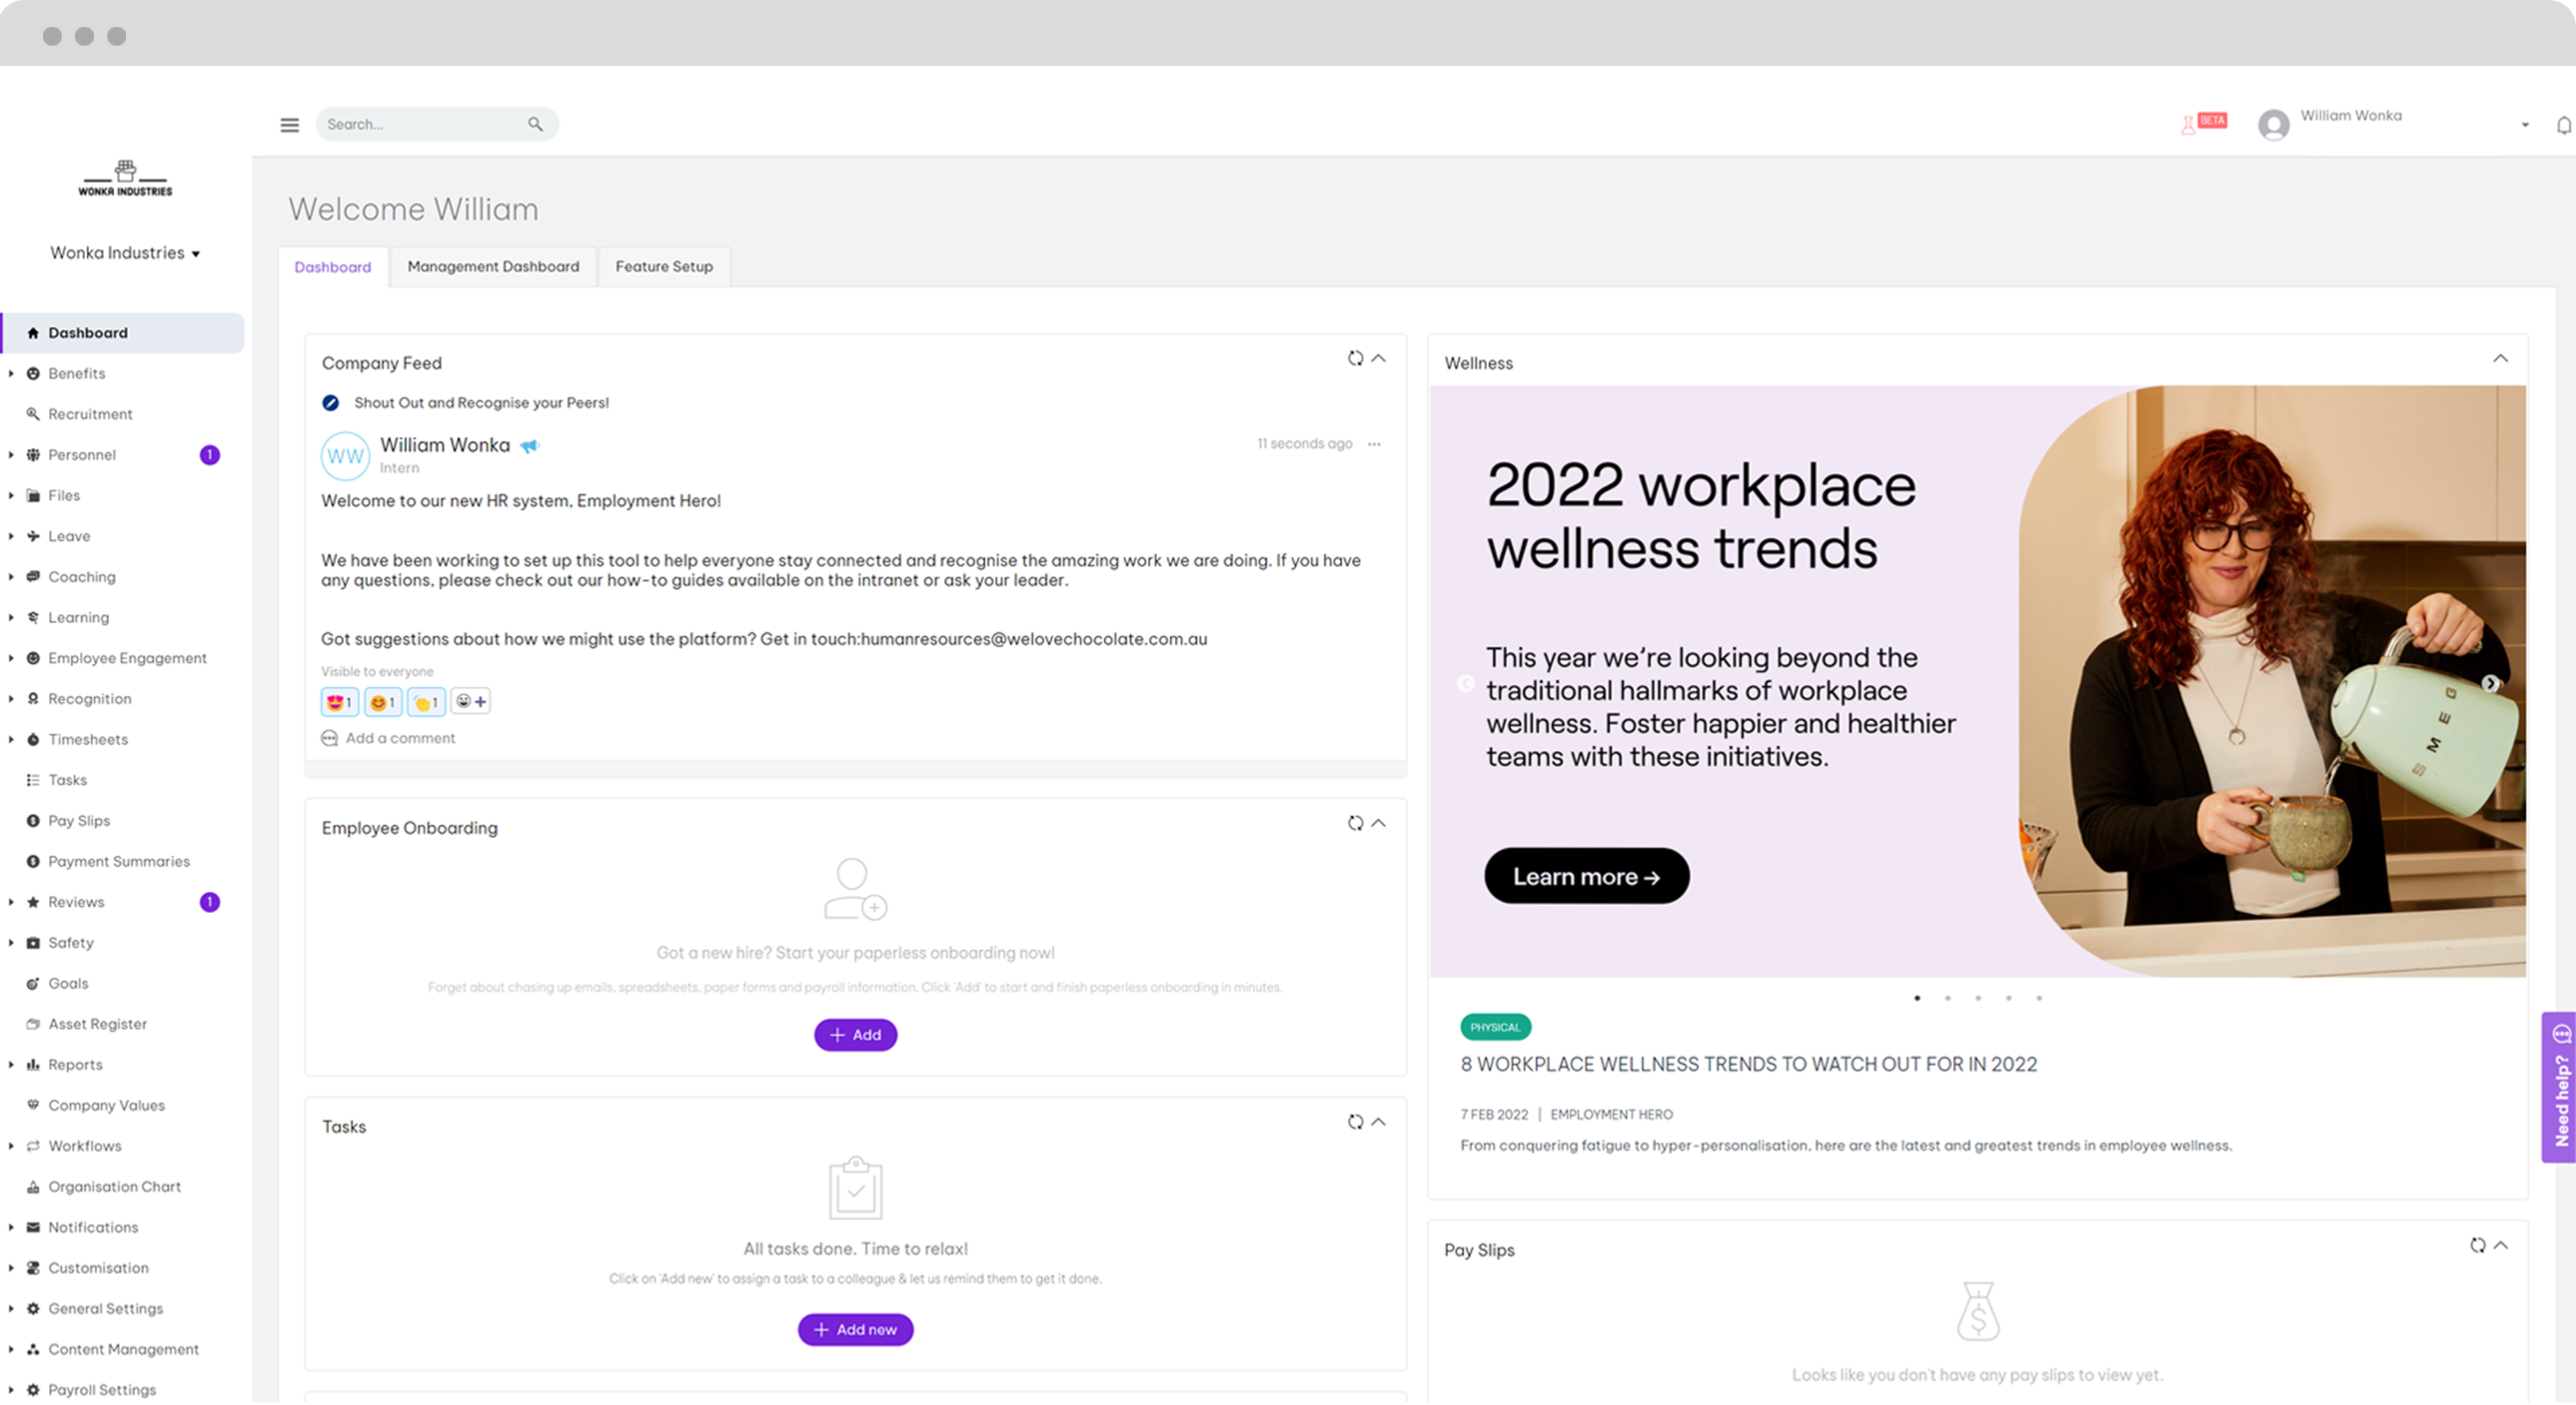This screenshot has height=1405, width=2576.
Task: Click the Learn more button on the wellness banner
Action: pyautogui.click(x=1585, y=875)
